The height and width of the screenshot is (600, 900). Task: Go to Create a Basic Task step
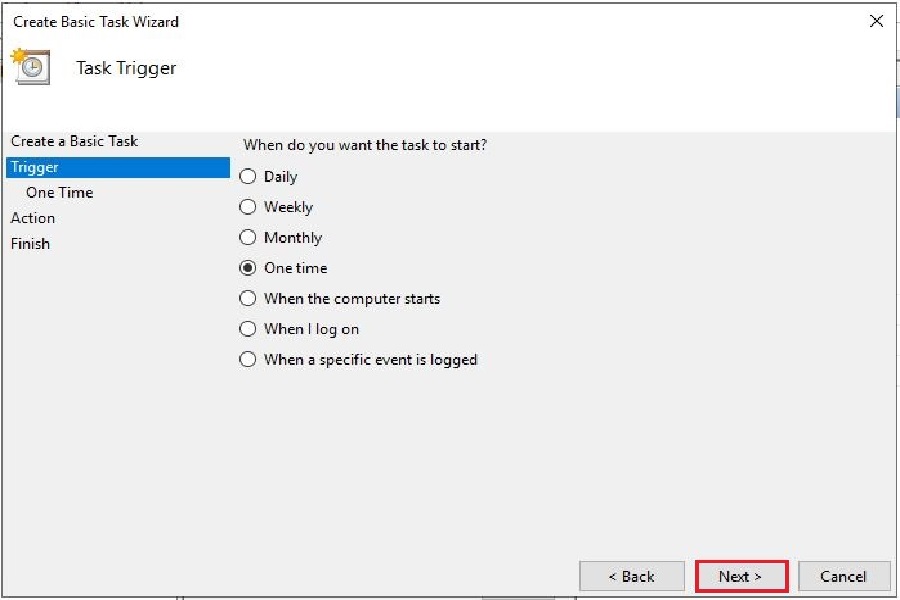74,141
